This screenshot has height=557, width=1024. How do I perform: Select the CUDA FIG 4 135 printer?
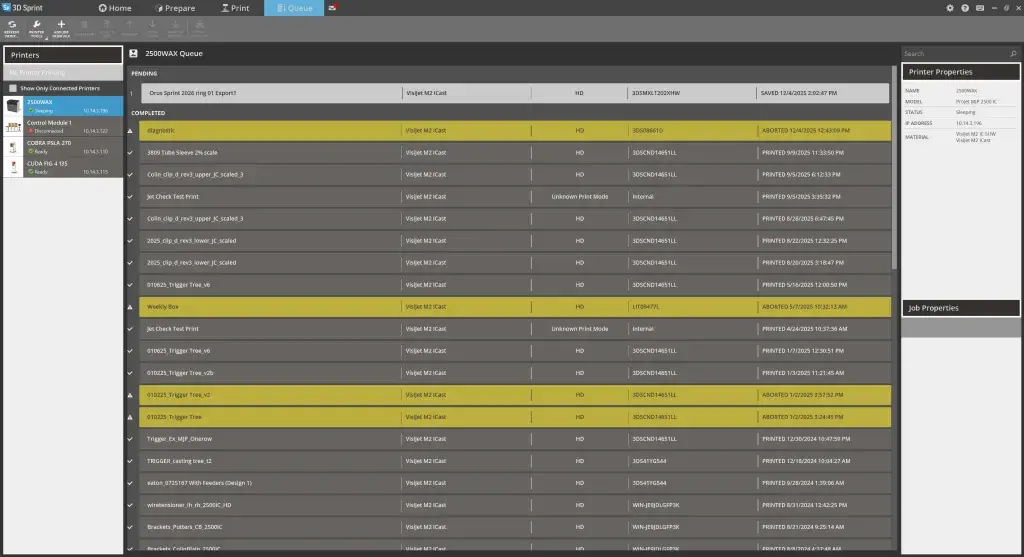(63, 167)
